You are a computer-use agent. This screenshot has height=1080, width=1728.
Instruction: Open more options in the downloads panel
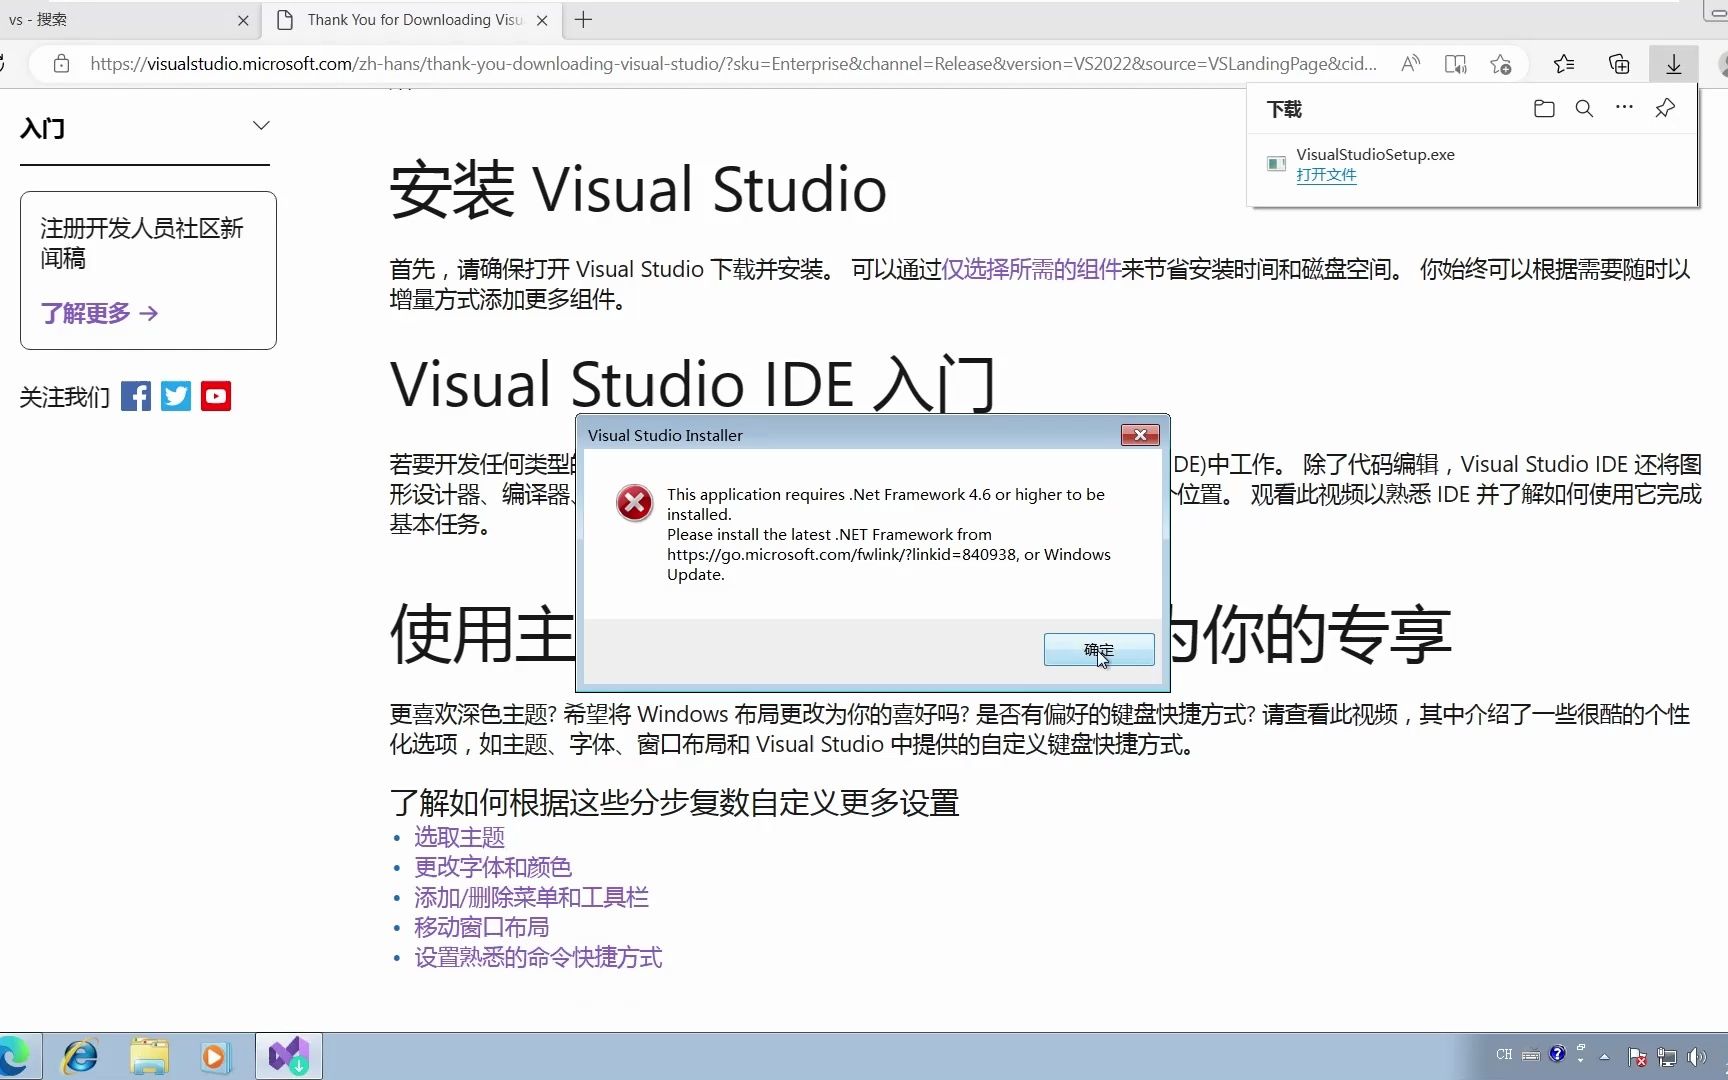1624,107
